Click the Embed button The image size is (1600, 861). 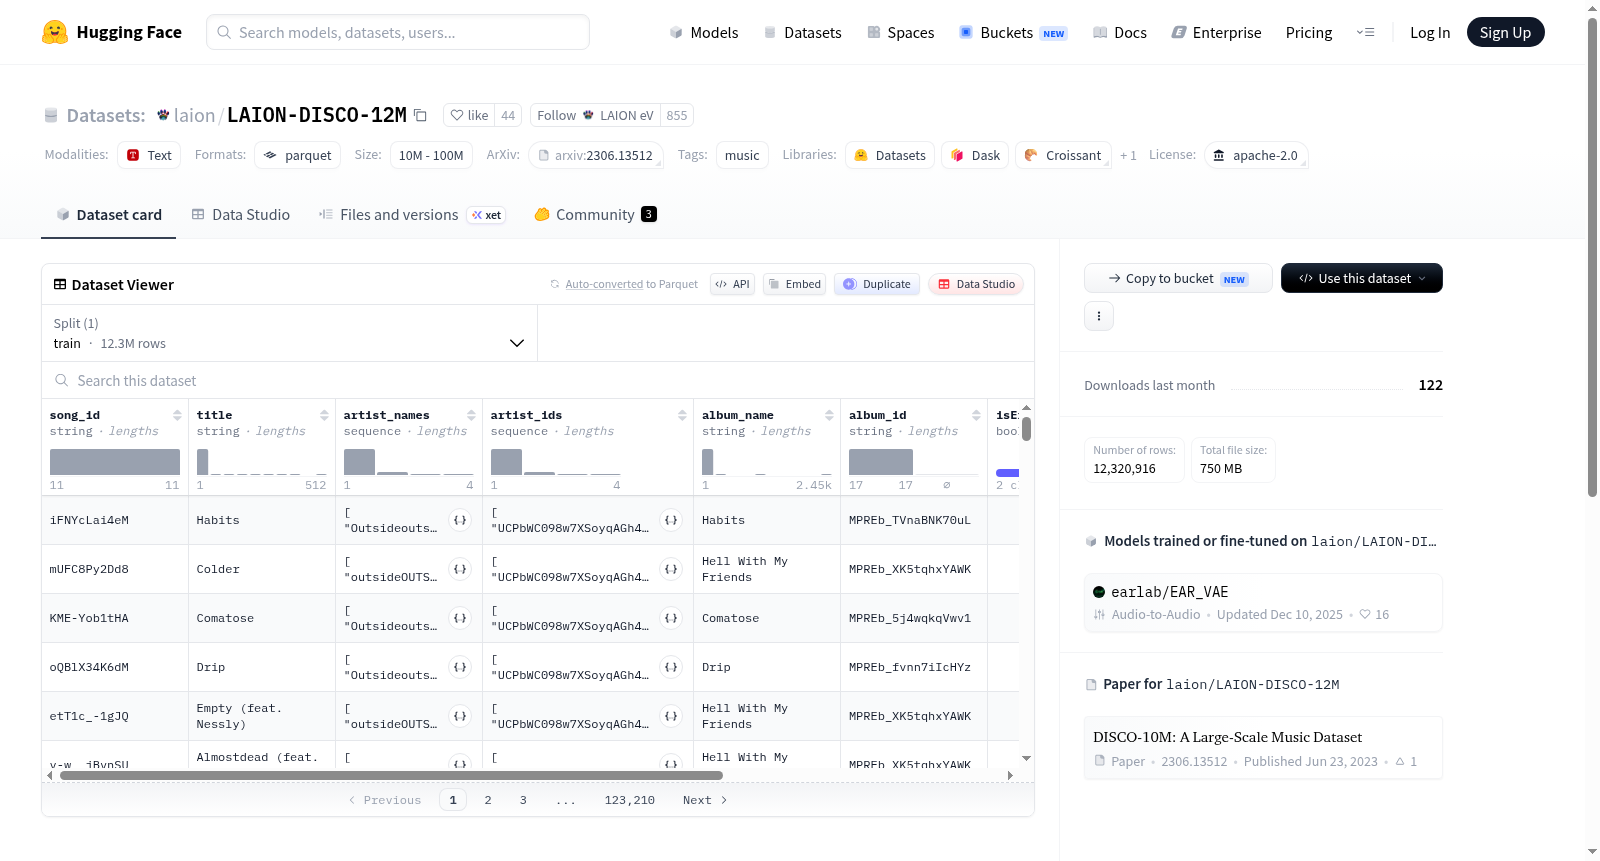click(794, 284)
